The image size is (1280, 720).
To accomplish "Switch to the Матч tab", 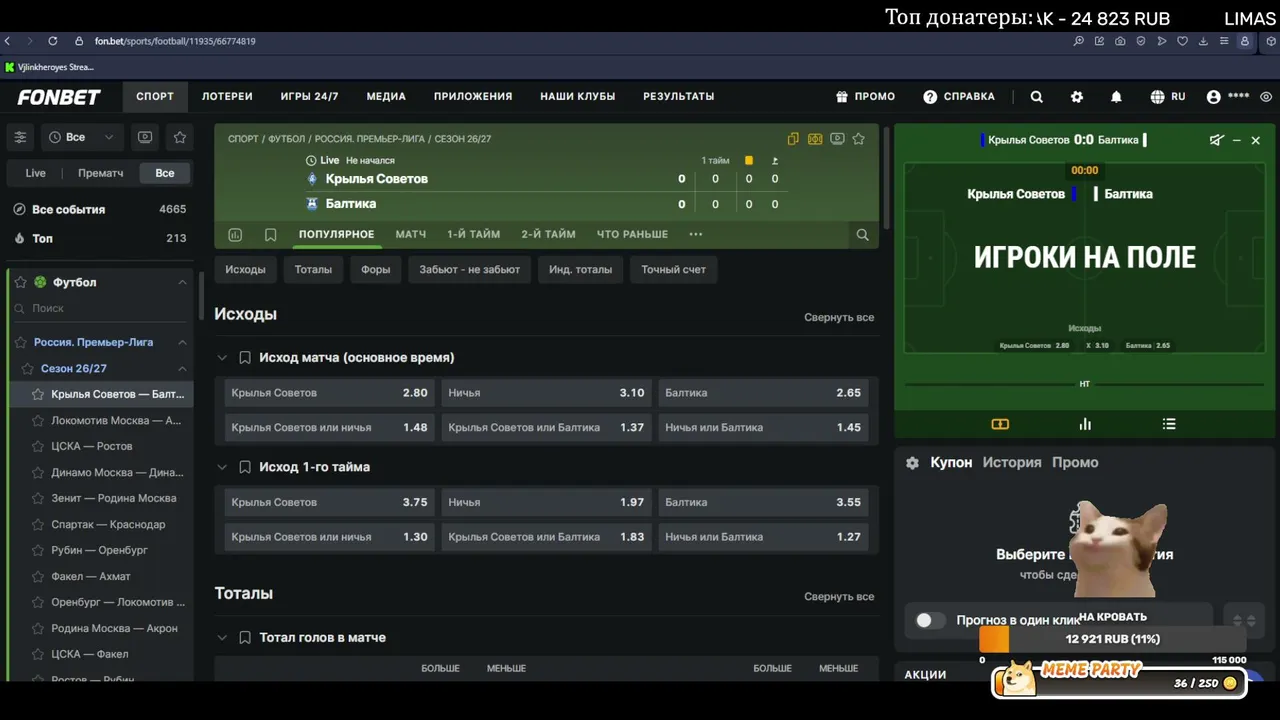I will pos(410,234).
